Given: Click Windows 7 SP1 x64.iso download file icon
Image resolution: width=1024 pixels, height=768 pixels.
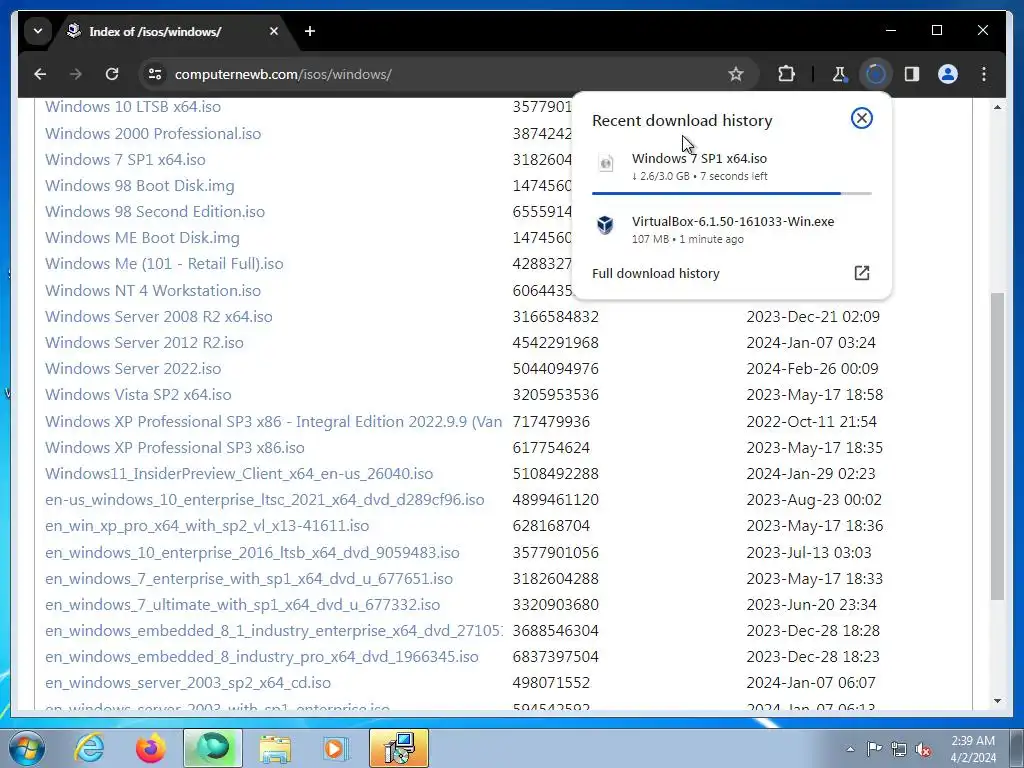Looking at the screenshot, I should pos(605,163).
